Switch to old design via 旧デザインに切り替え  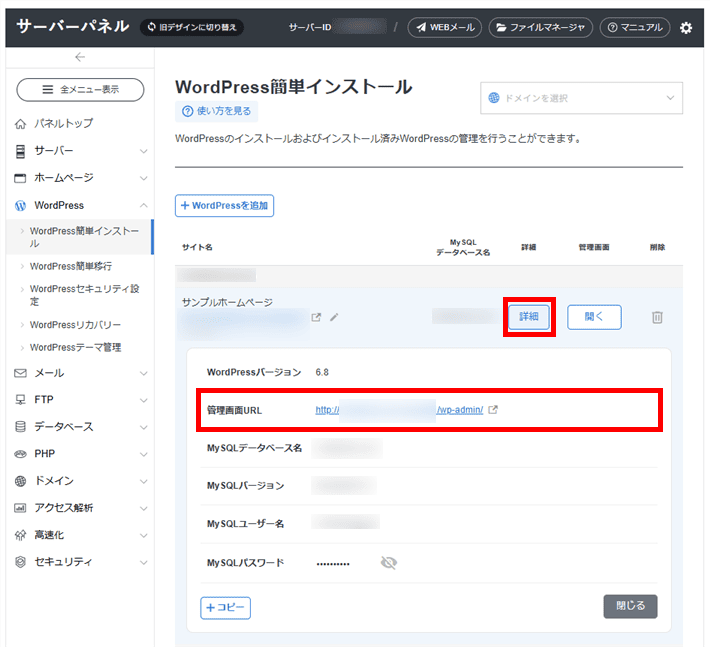coord(192,27)
